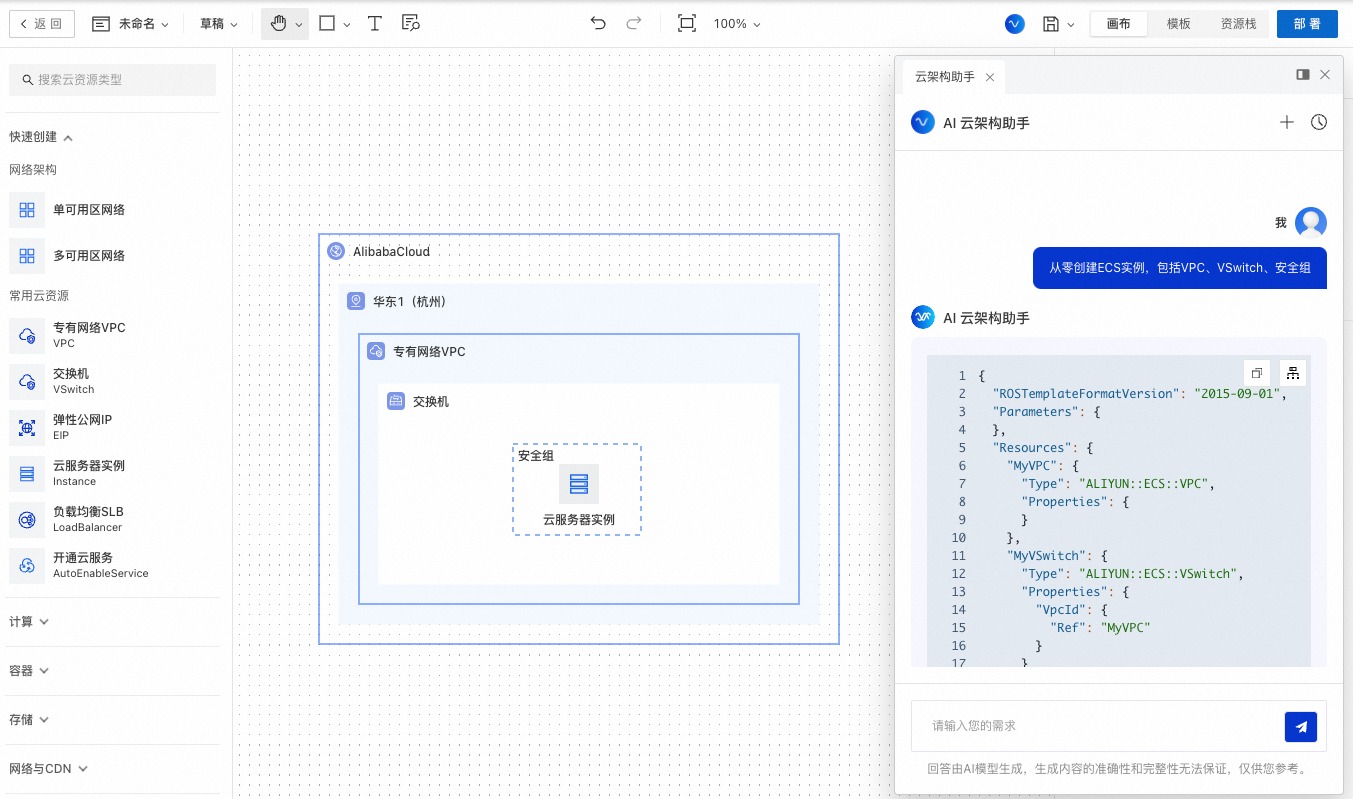Click the save disk icon
Viewport: 1353px width, 799px height.
pyautogui.click(x=1050, y=24)
